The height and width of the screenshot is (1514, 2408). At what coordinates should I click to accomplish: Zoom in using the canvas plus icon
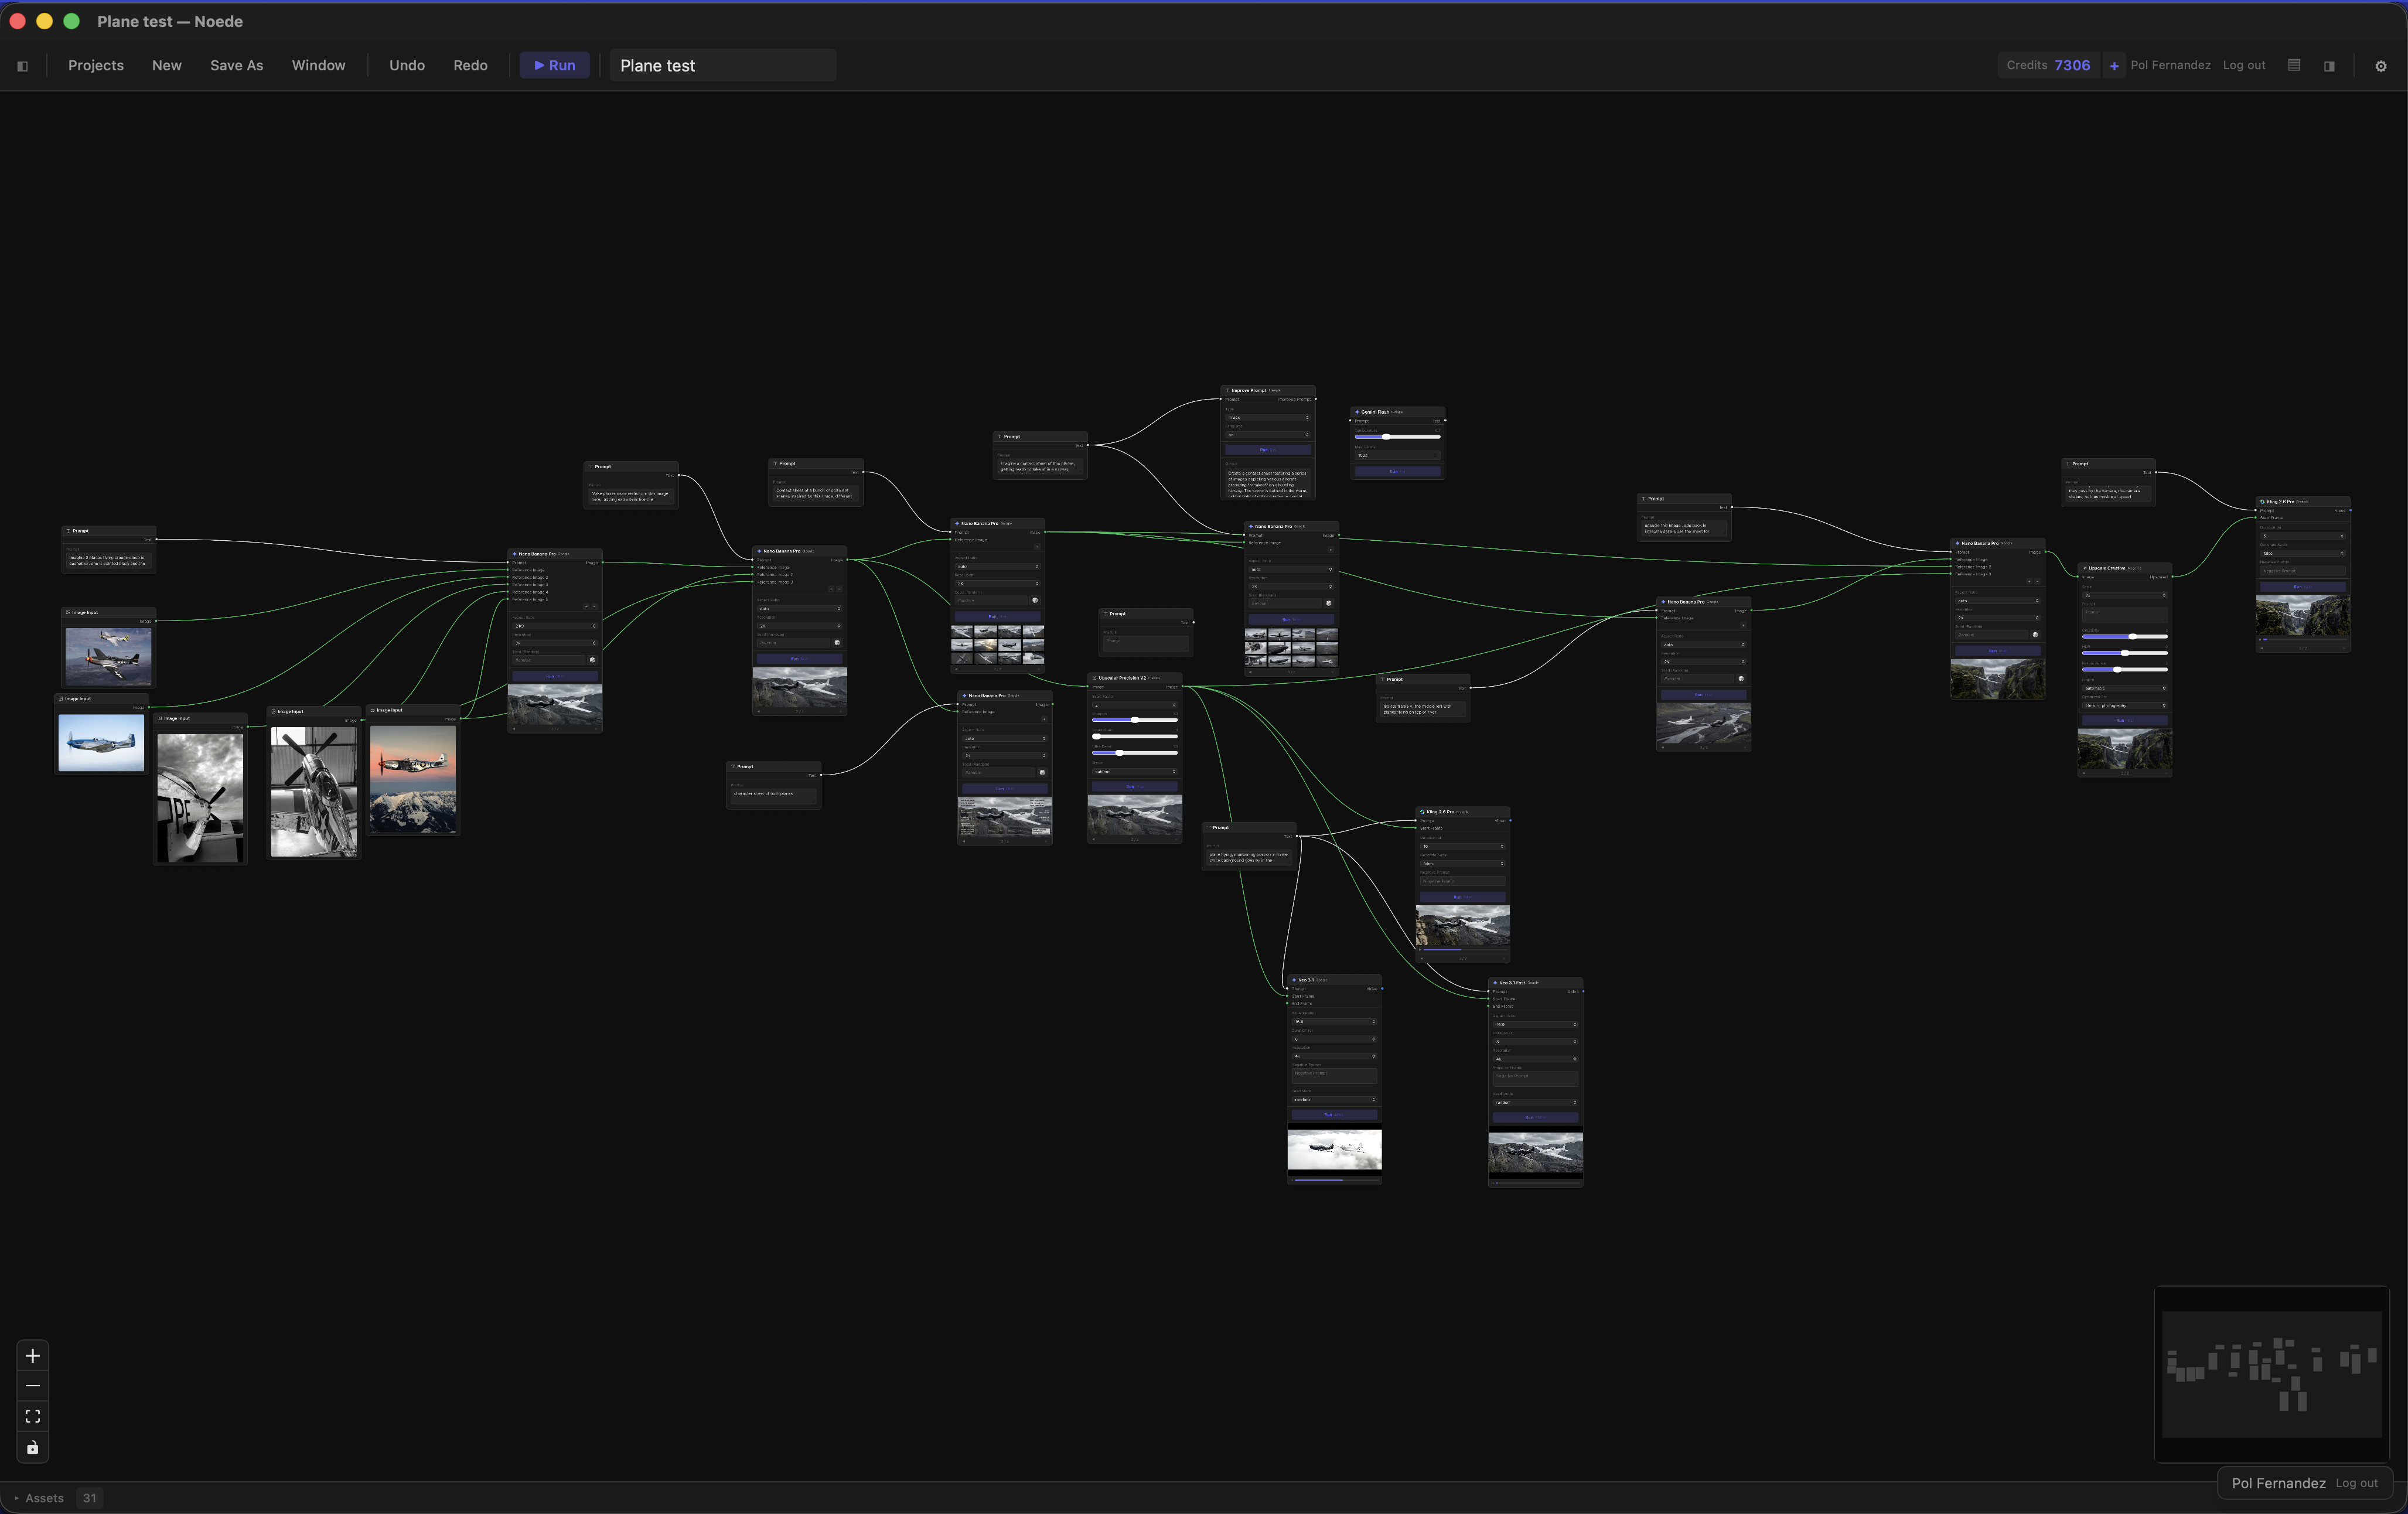coord(32,1357)
